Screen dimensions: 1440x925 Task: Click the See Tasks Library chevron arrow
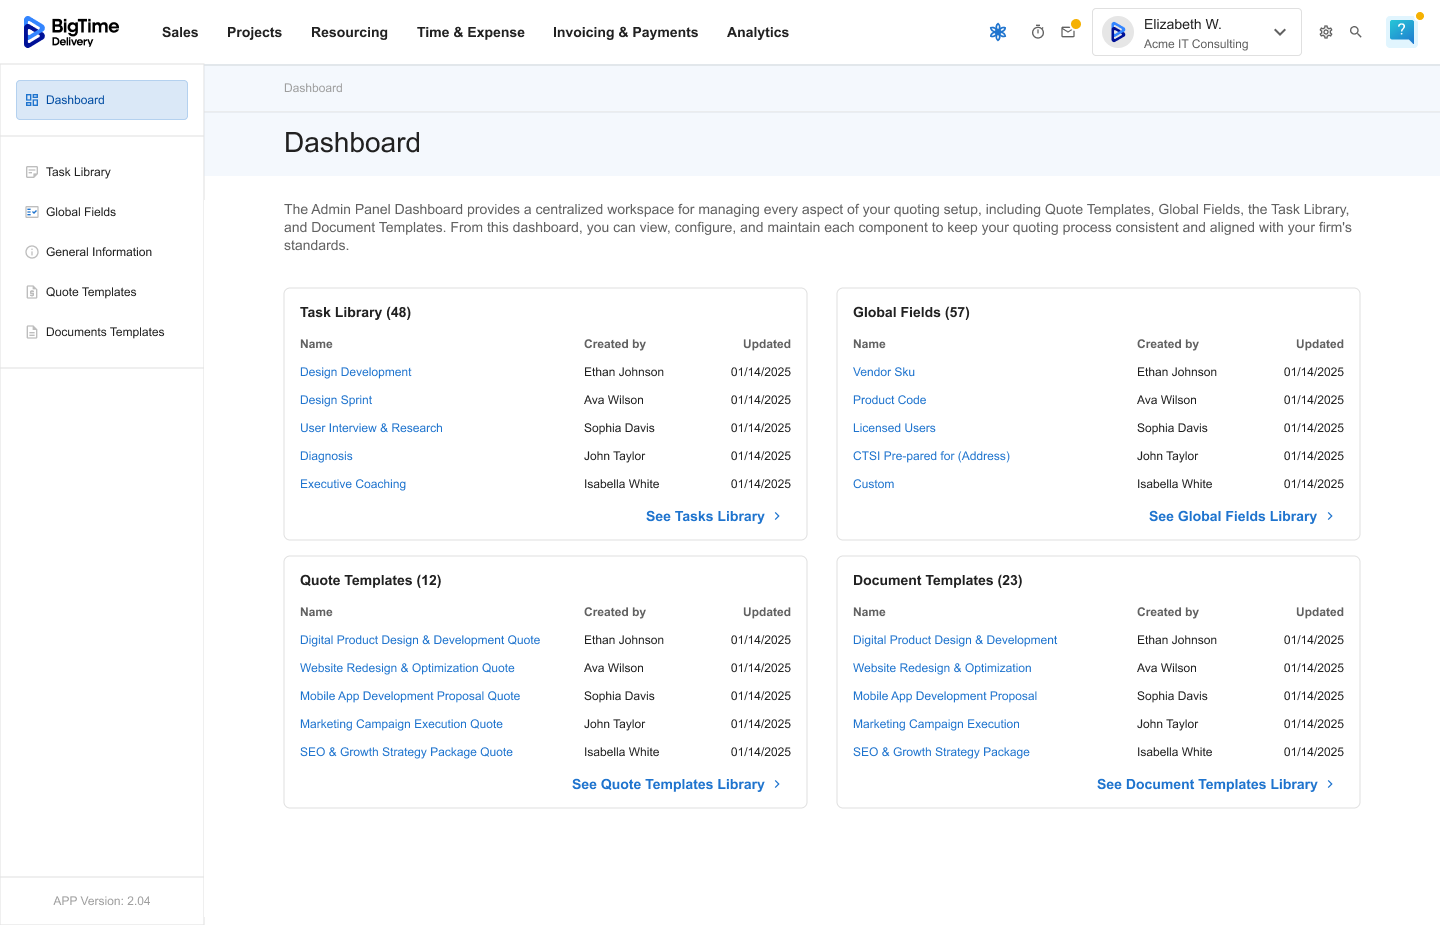[x=777, y=516]
